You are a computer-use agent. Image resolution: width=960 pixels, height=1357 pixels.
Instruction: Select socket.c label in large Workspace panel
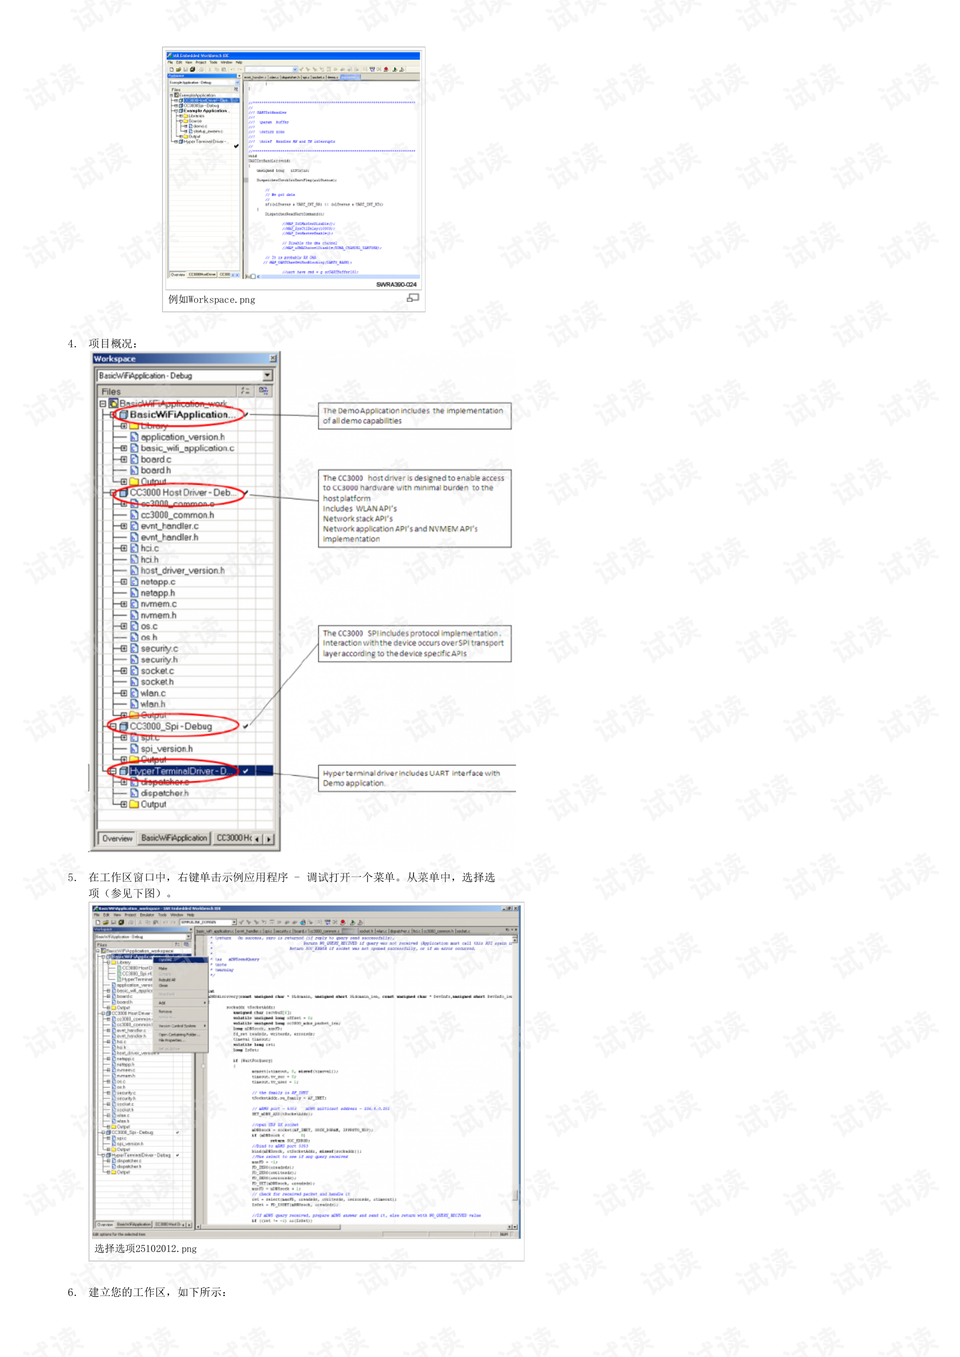[158, 671]
